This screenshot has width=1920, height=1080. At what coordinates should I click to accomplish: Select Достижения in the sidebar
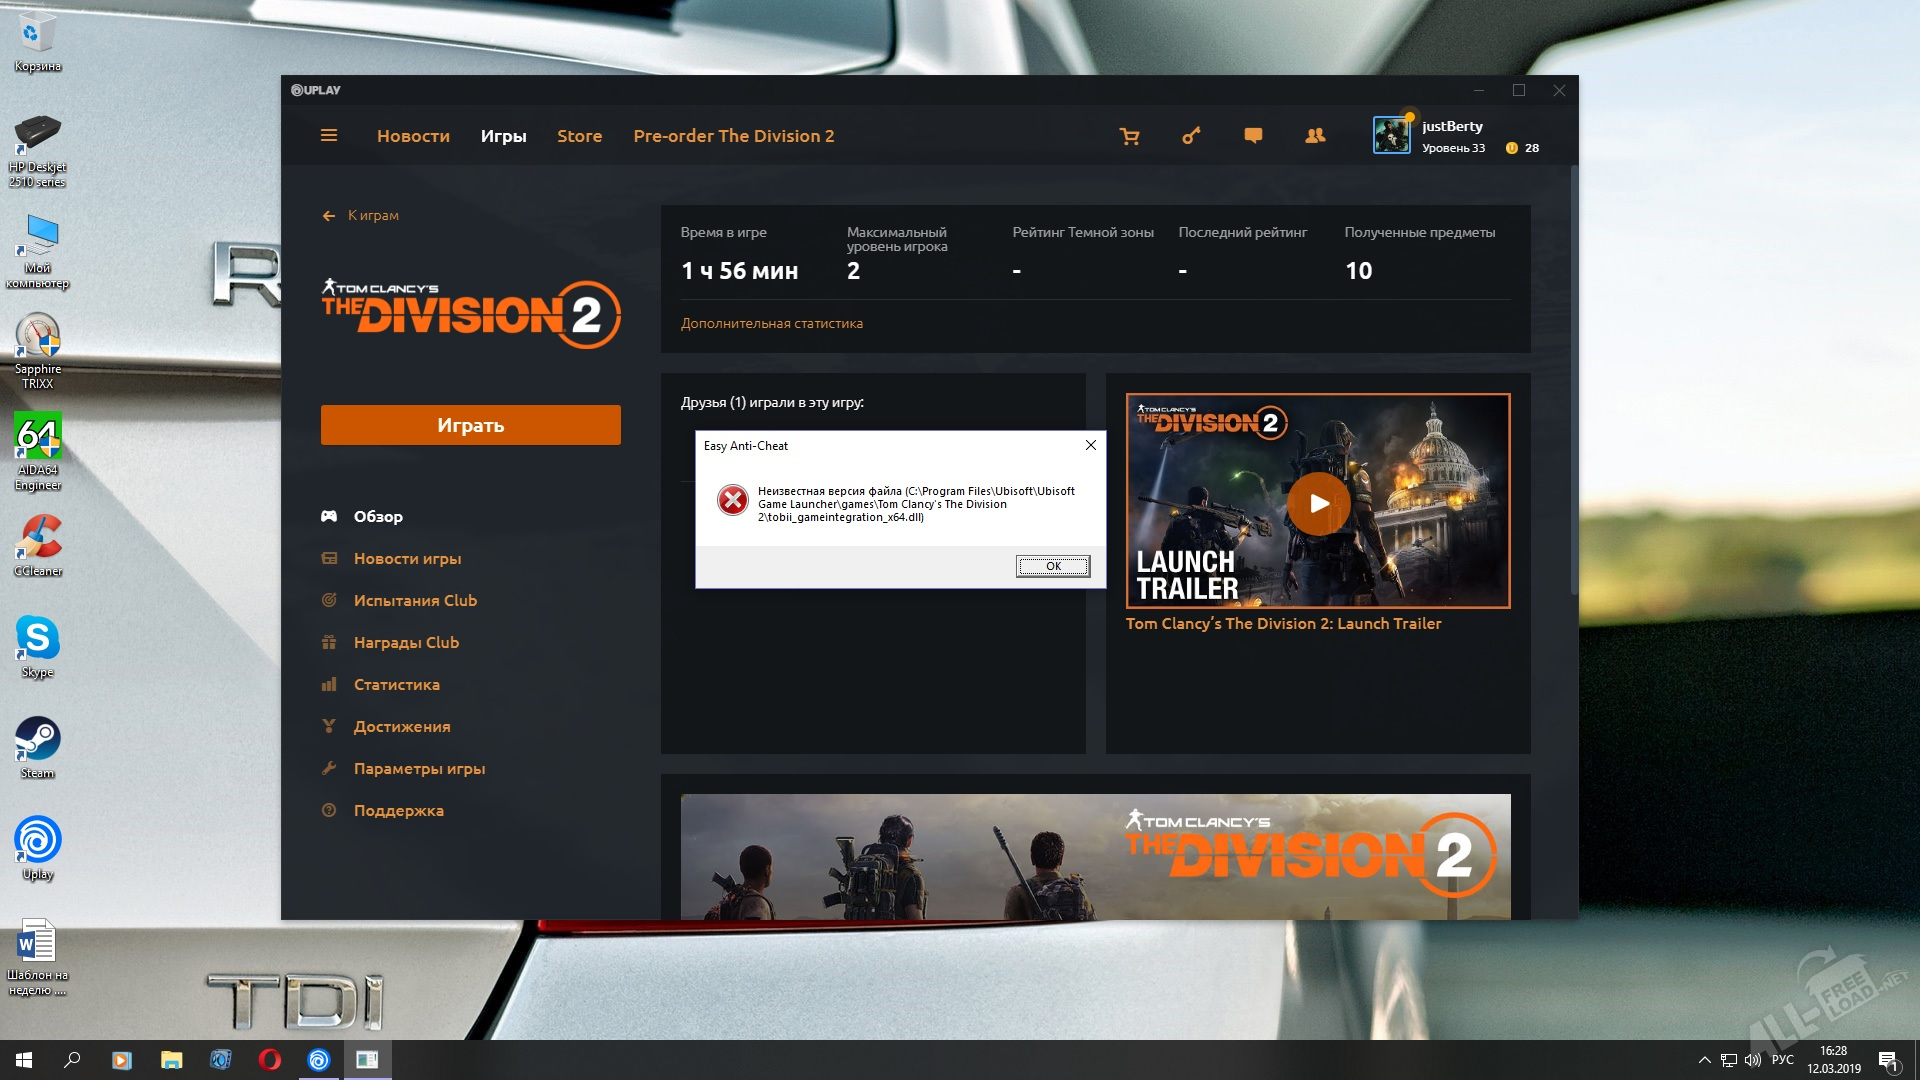tap(401, 727)
